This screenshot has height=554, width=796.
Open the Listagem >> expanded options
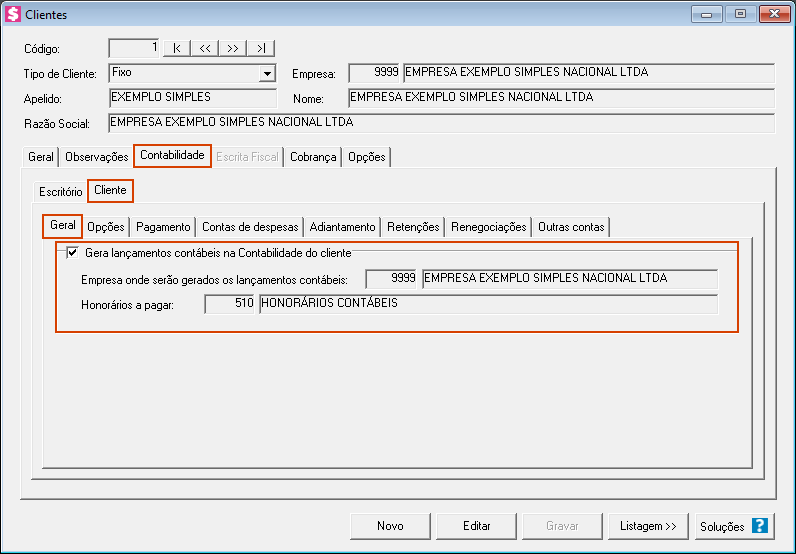[x=648, y=526]
